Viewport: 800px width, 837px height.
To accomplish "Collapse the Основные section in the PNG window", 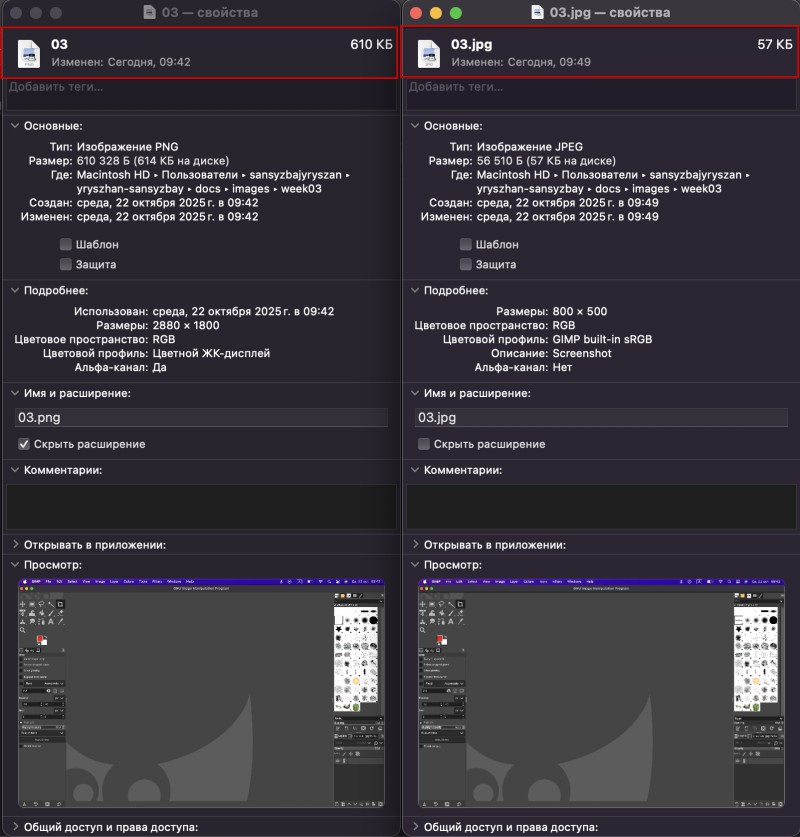I will 15,126.
